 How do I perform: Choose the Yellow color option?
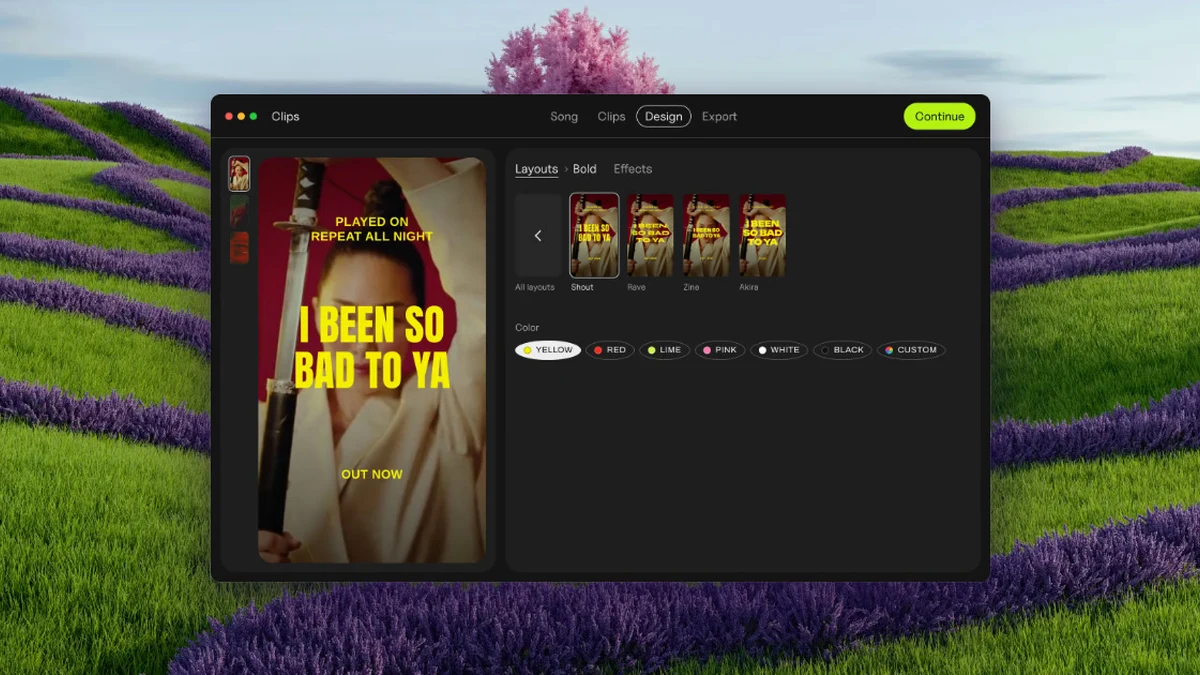(x=548, y=350)
